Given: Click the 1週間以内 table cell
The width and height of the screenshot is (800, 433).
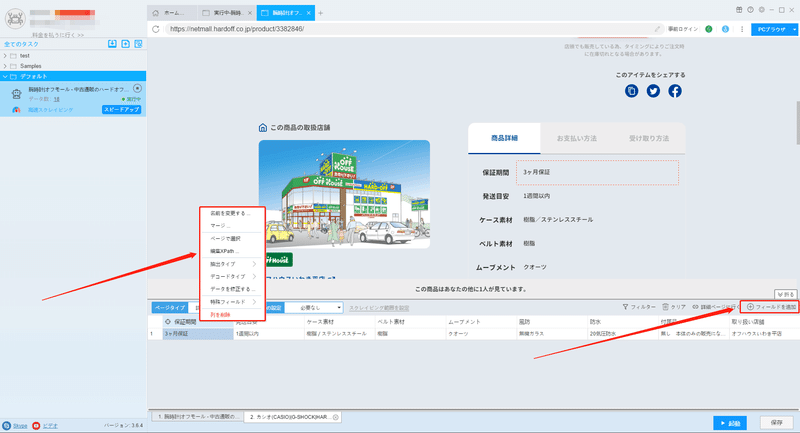Looking at the screenshot, I should (x=269, y=334).
